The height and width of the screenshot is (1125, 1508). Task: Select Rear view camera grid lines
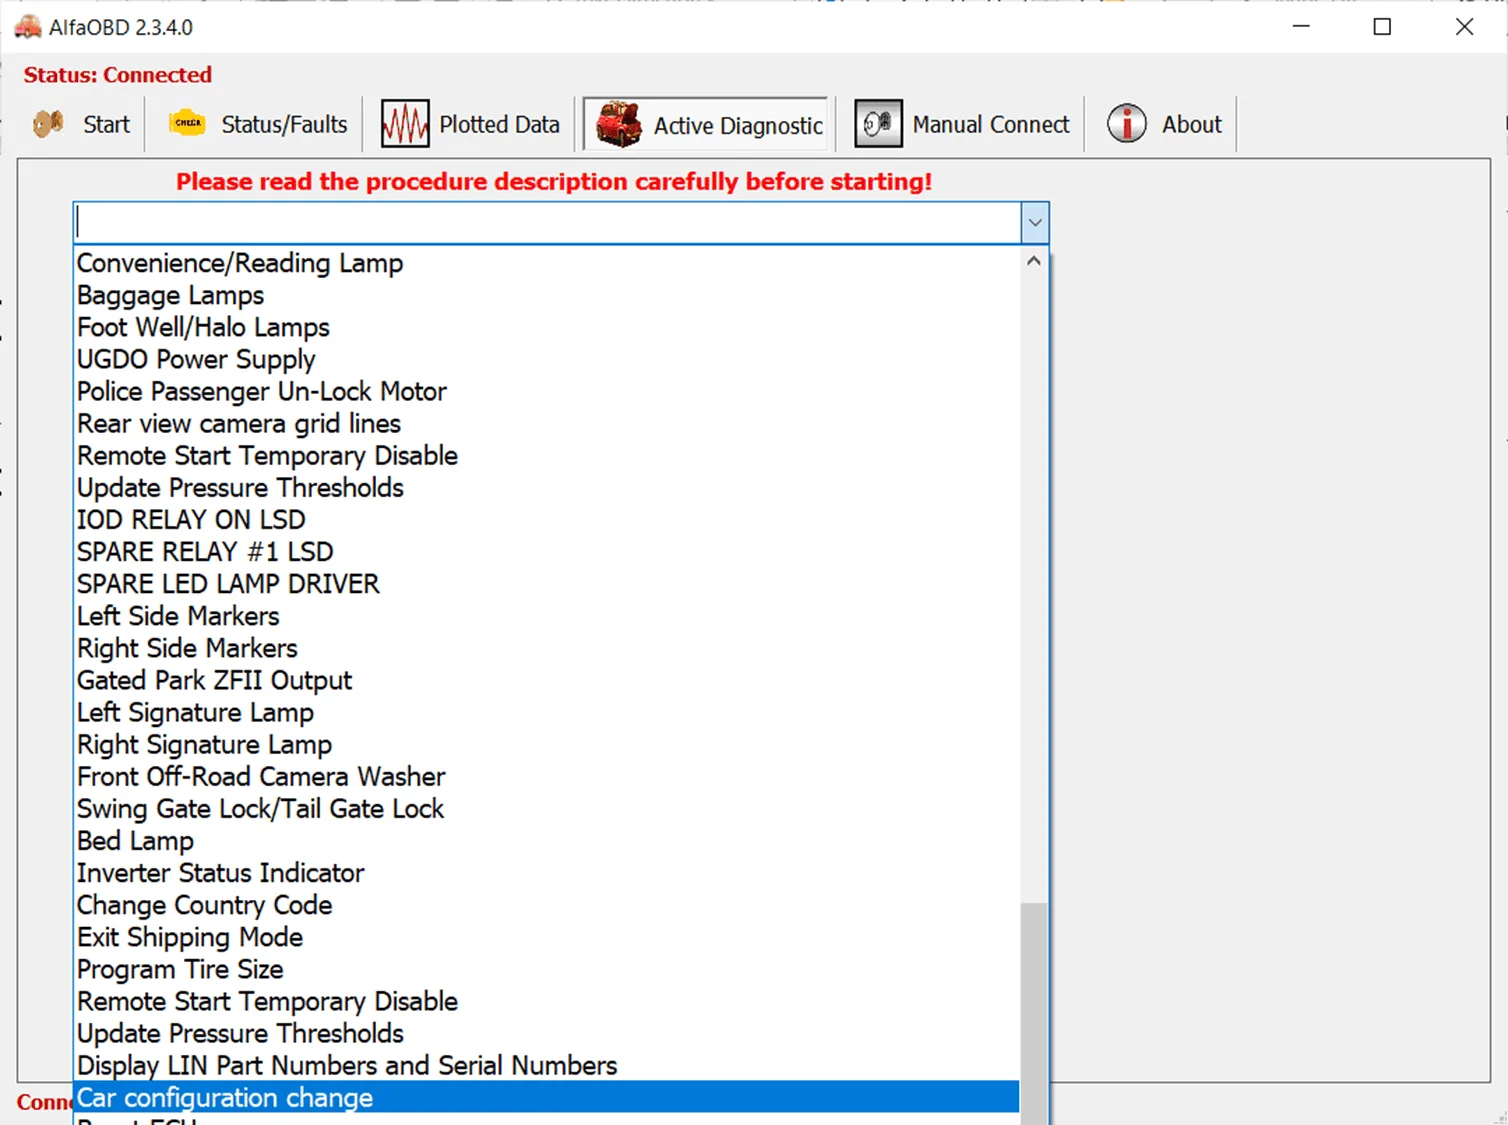point(546,423)
